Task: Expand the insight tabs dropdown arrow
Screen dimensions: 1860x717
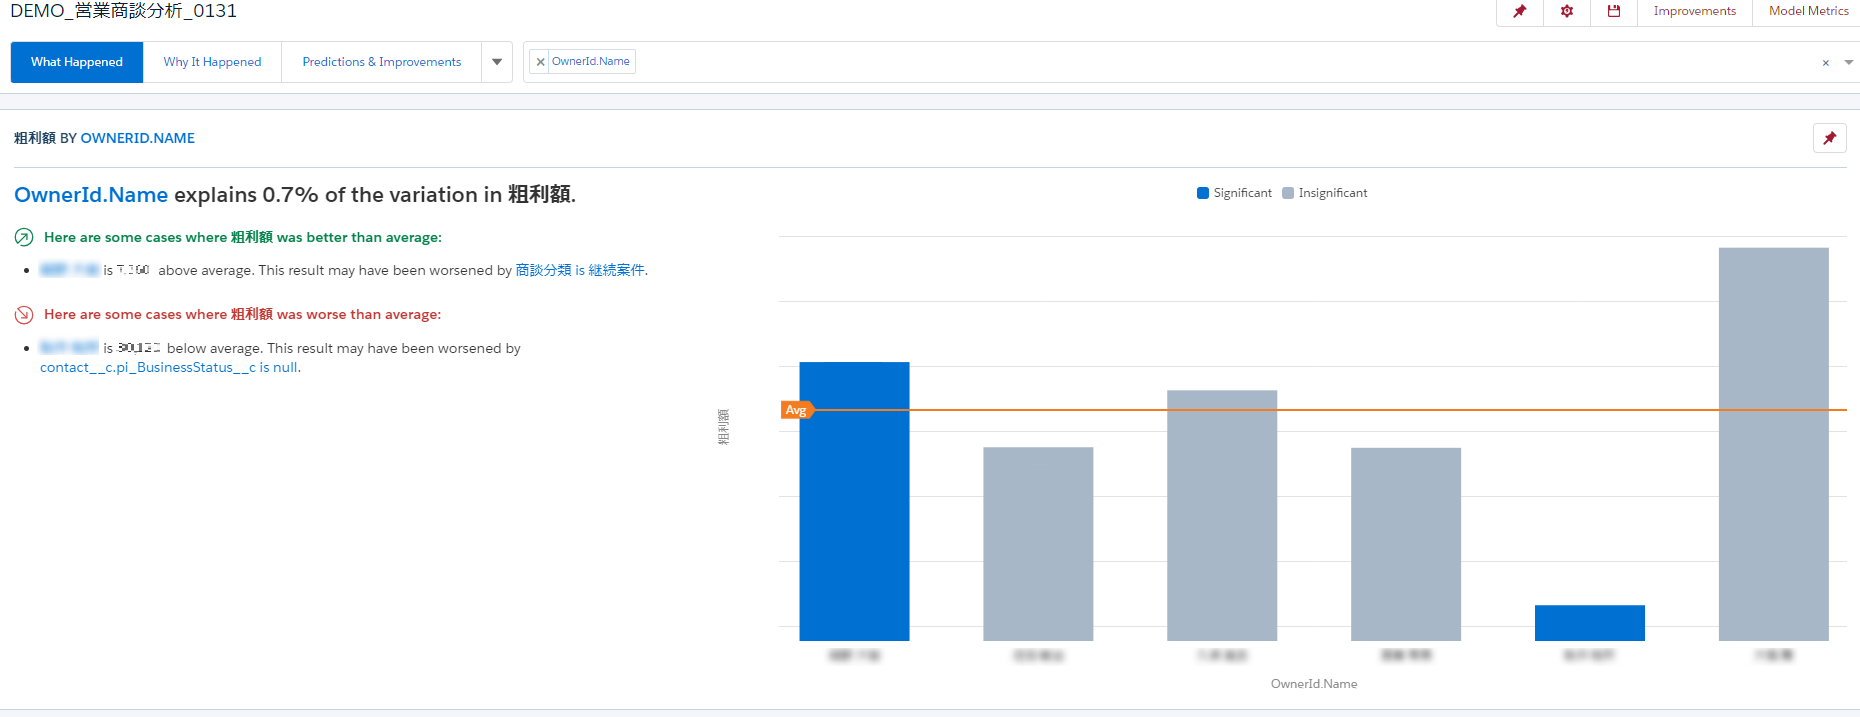Action: coord(497,62)
